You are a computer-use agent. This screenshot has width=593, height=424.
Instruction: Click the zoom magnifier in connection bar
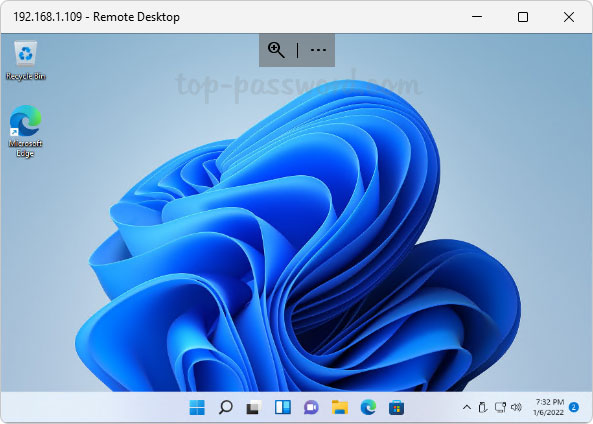point(276,50)
